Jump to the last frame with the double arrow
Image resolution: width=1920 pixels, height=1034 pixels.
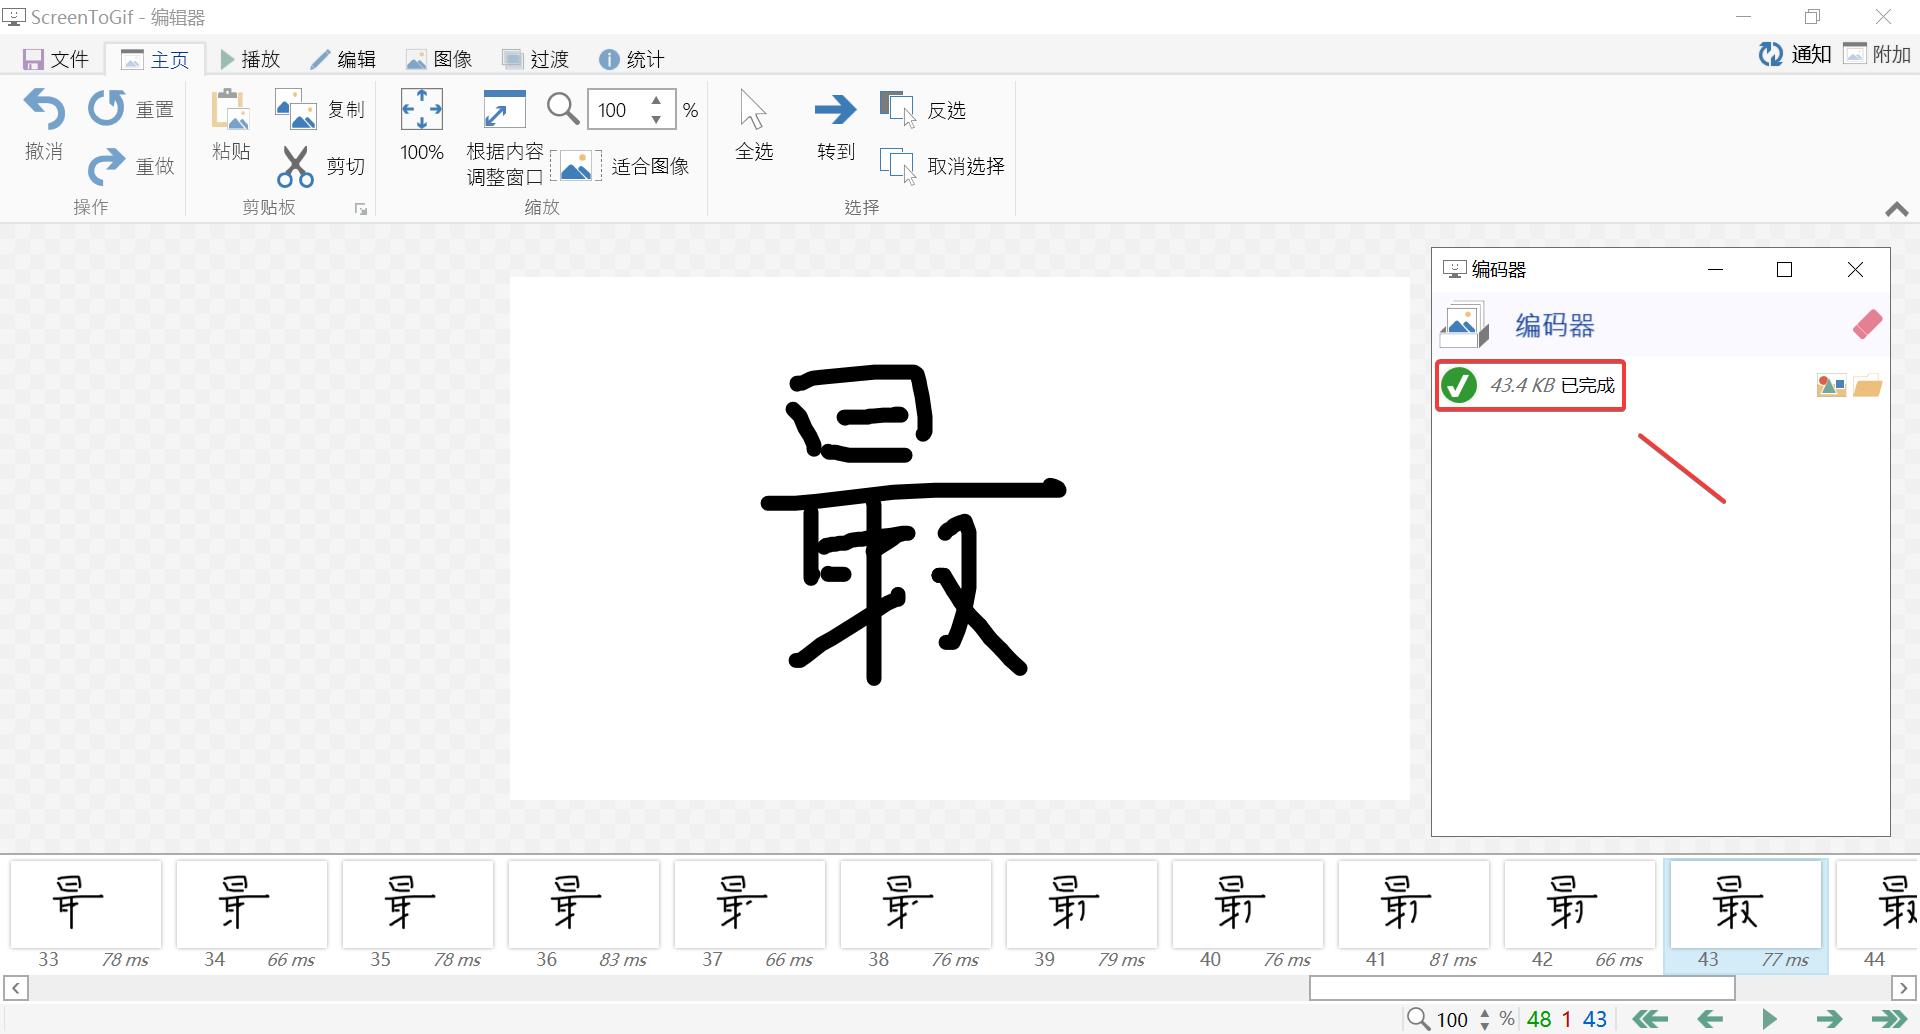pyautogui.click(x=1888, y=1019)
